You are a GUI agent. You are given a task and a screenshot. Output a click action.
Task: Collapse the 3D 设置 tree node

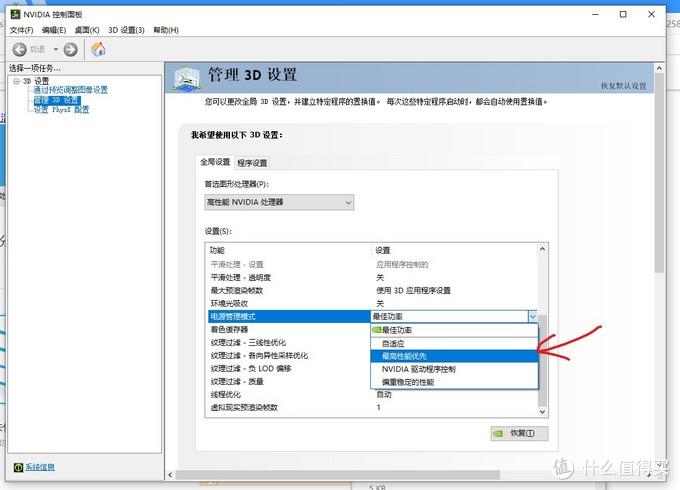(x=16, y=81)
